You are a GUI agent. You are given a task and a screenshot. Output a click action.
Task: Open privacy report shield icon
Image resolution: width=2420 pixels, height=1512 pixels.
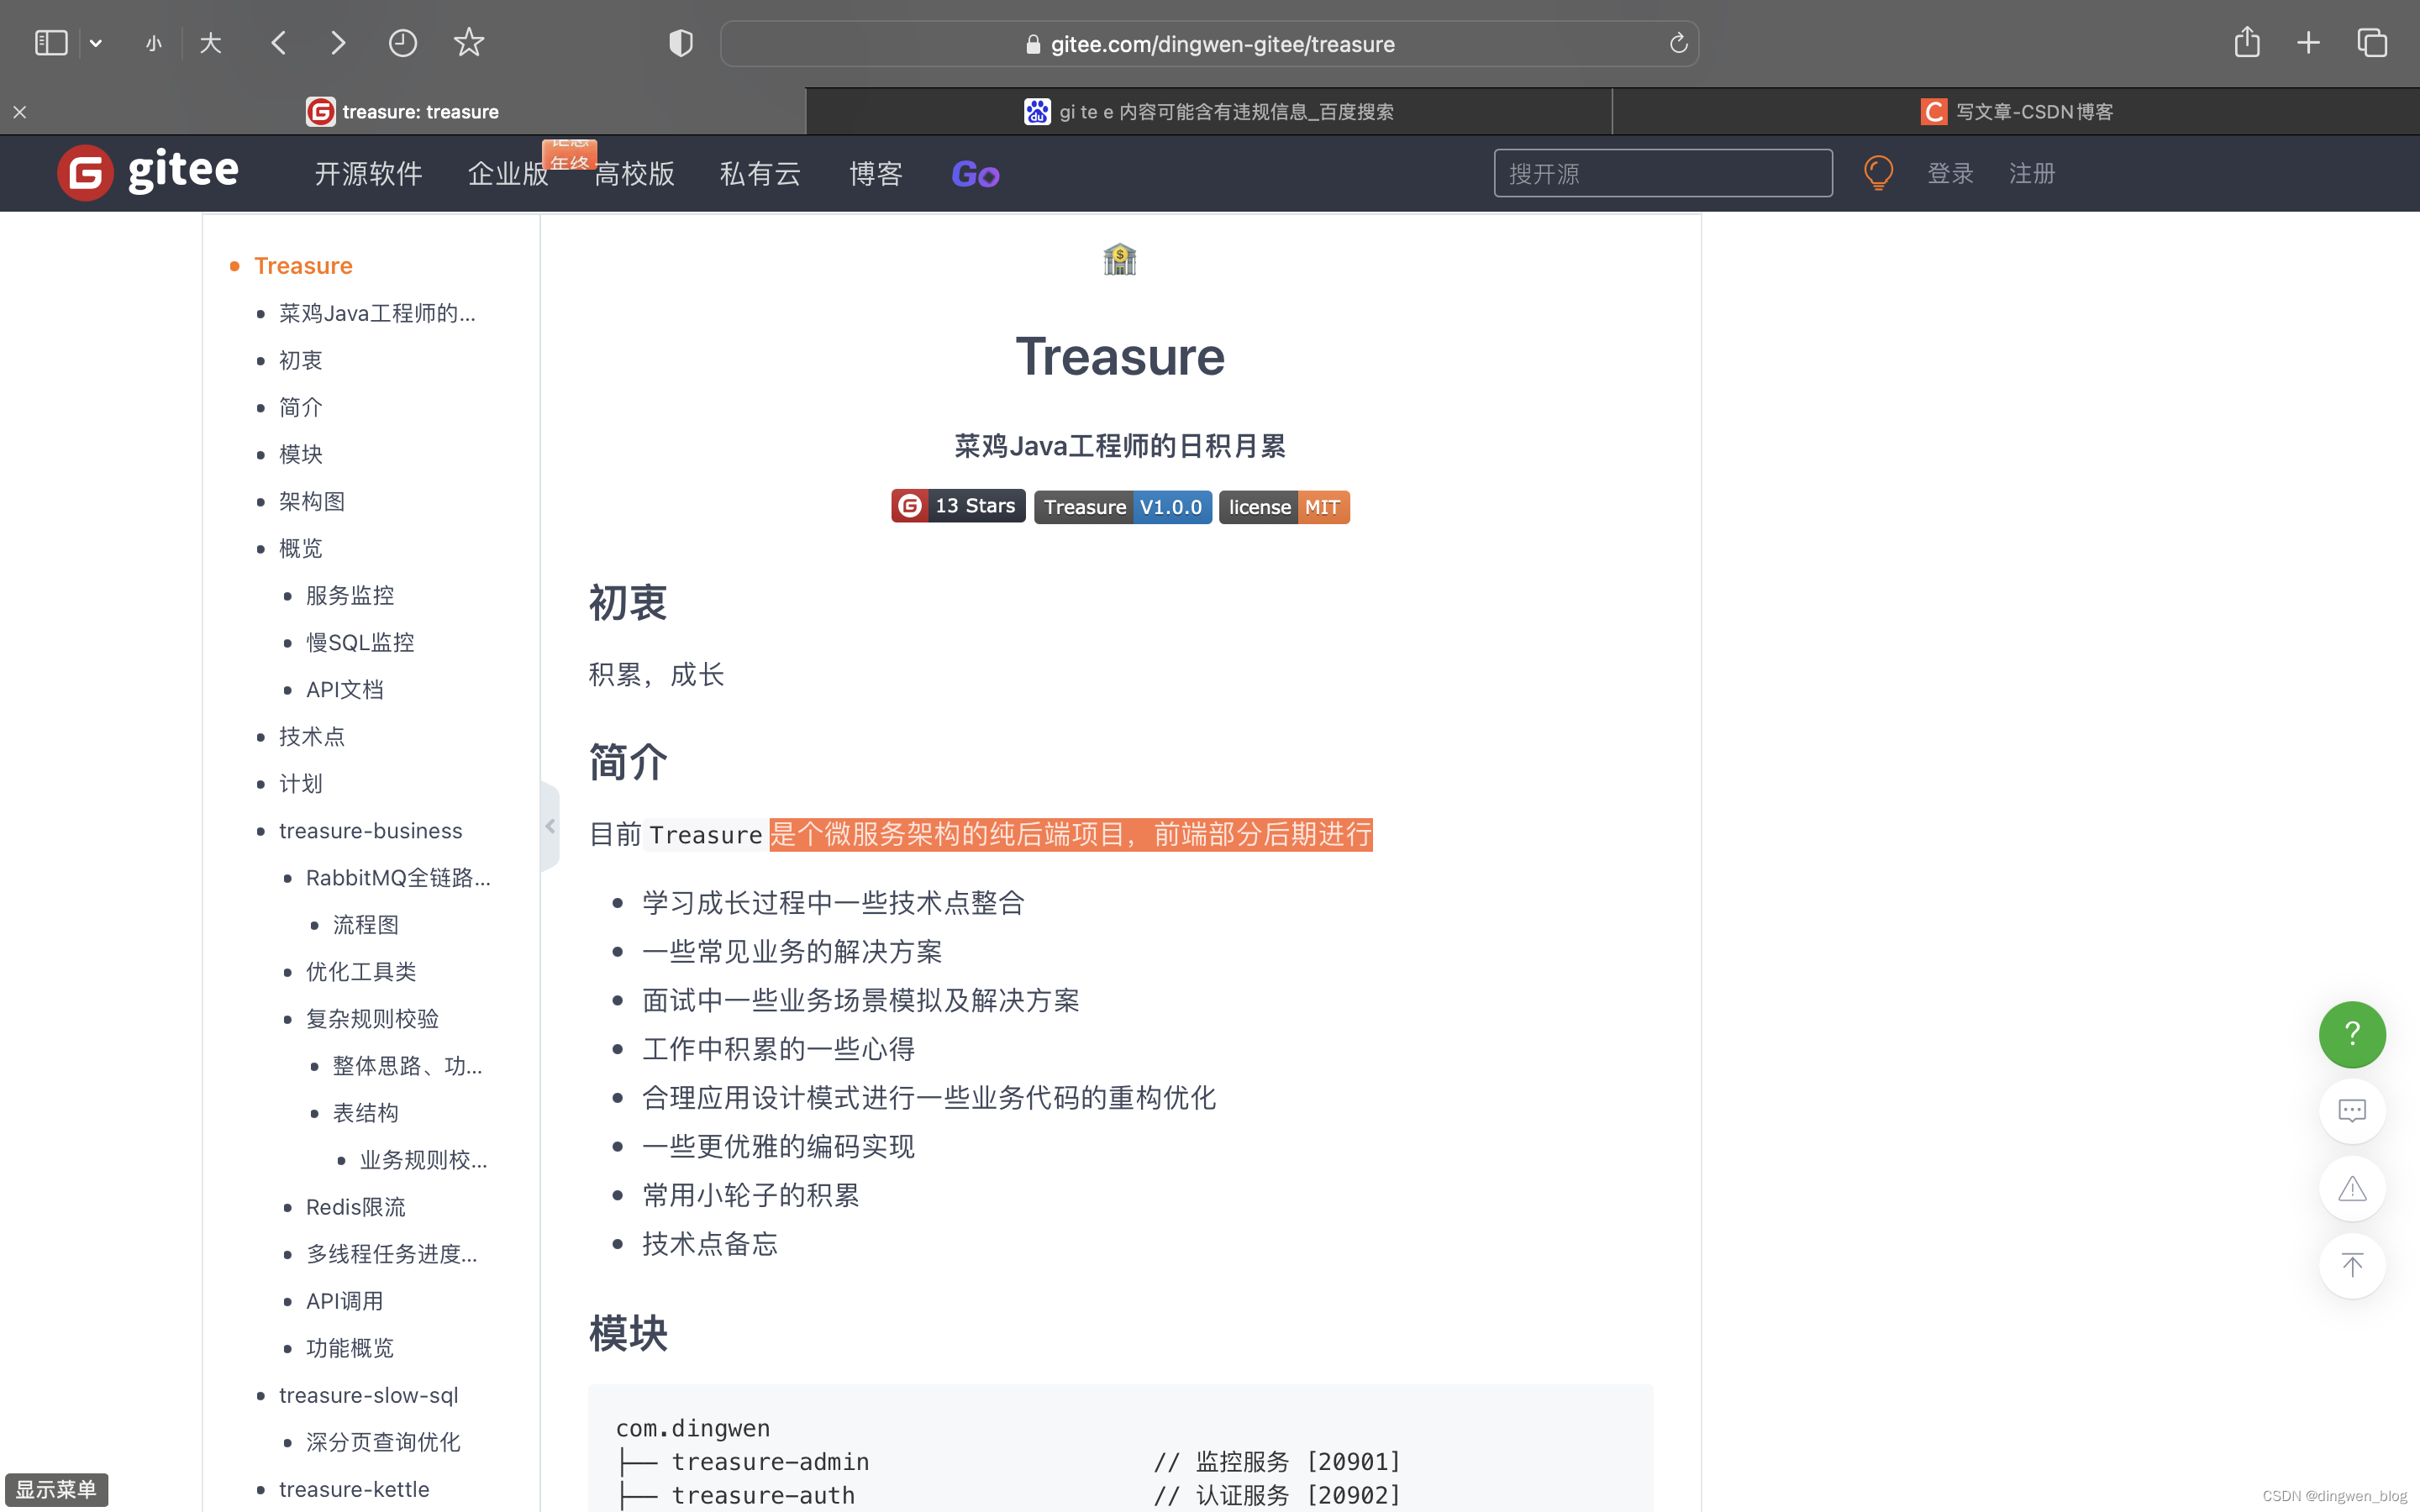(x=680, y=43)
